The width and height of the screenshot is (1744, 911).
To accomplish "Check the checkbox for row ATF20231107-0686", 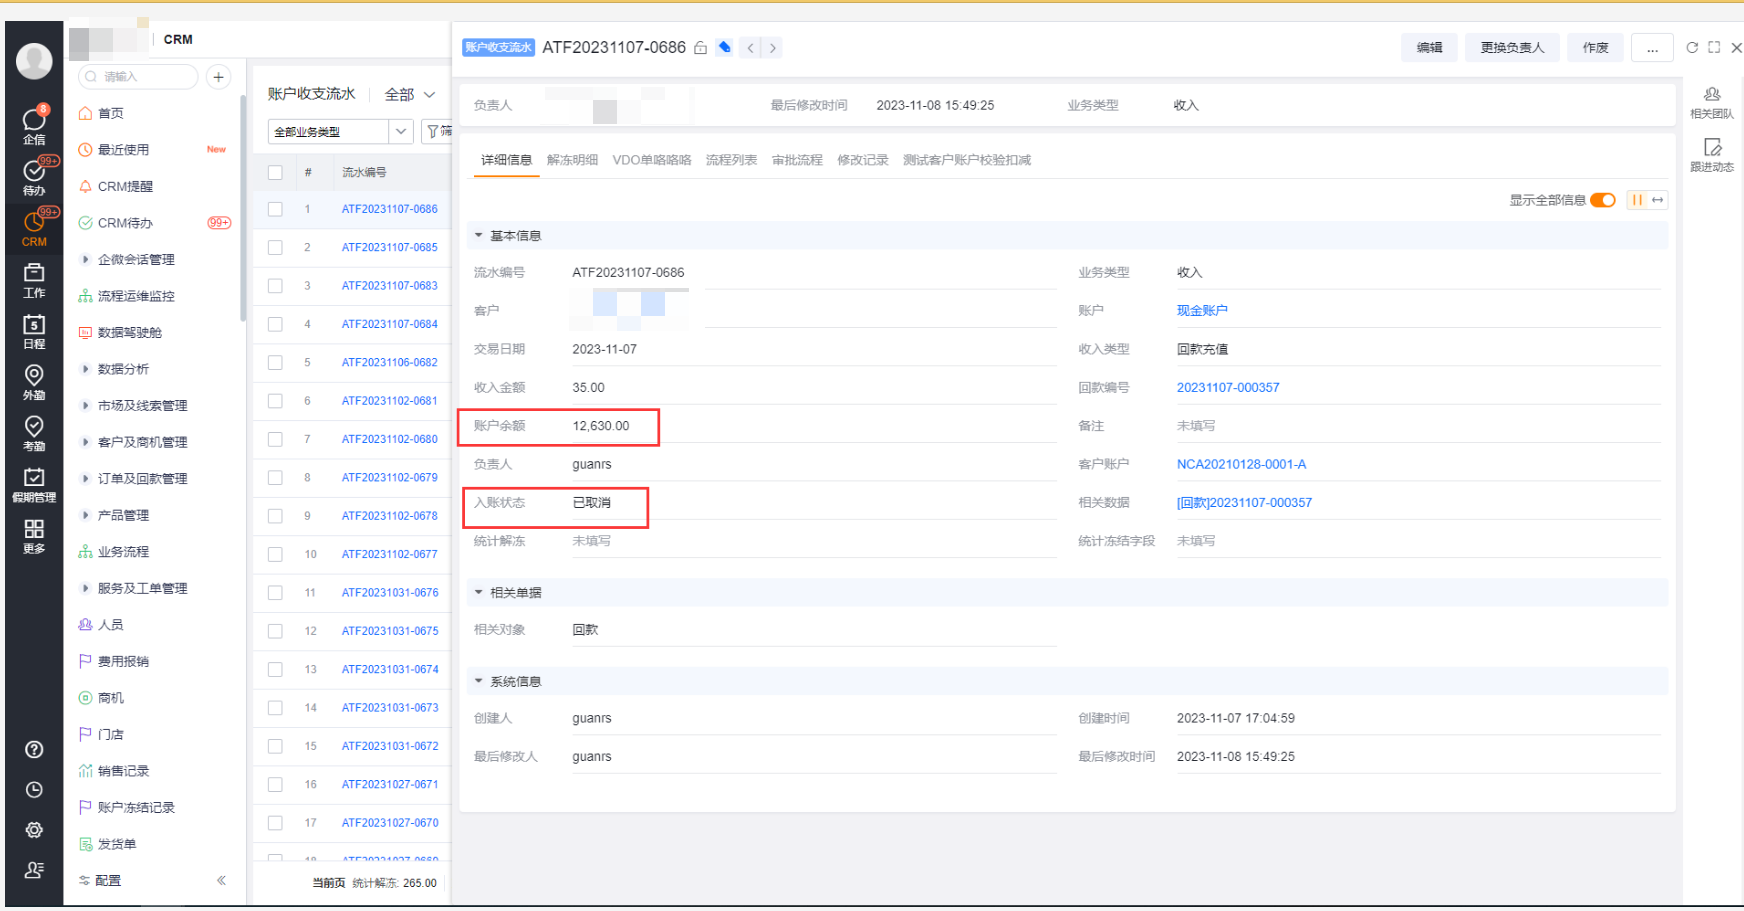I will [x=275, y=209].
